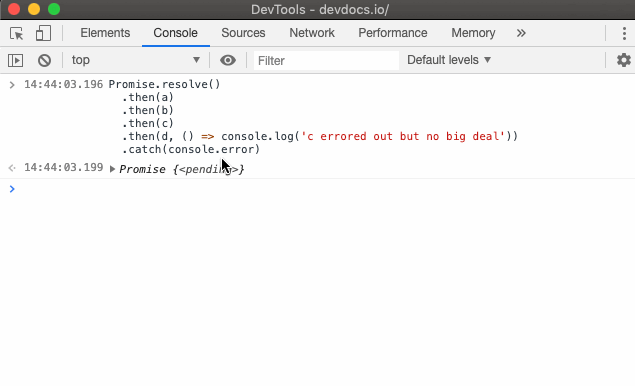Open the top JavaScript context dropdown
Image resolution: width=635 pixels, height=386 pixels.
136,60
